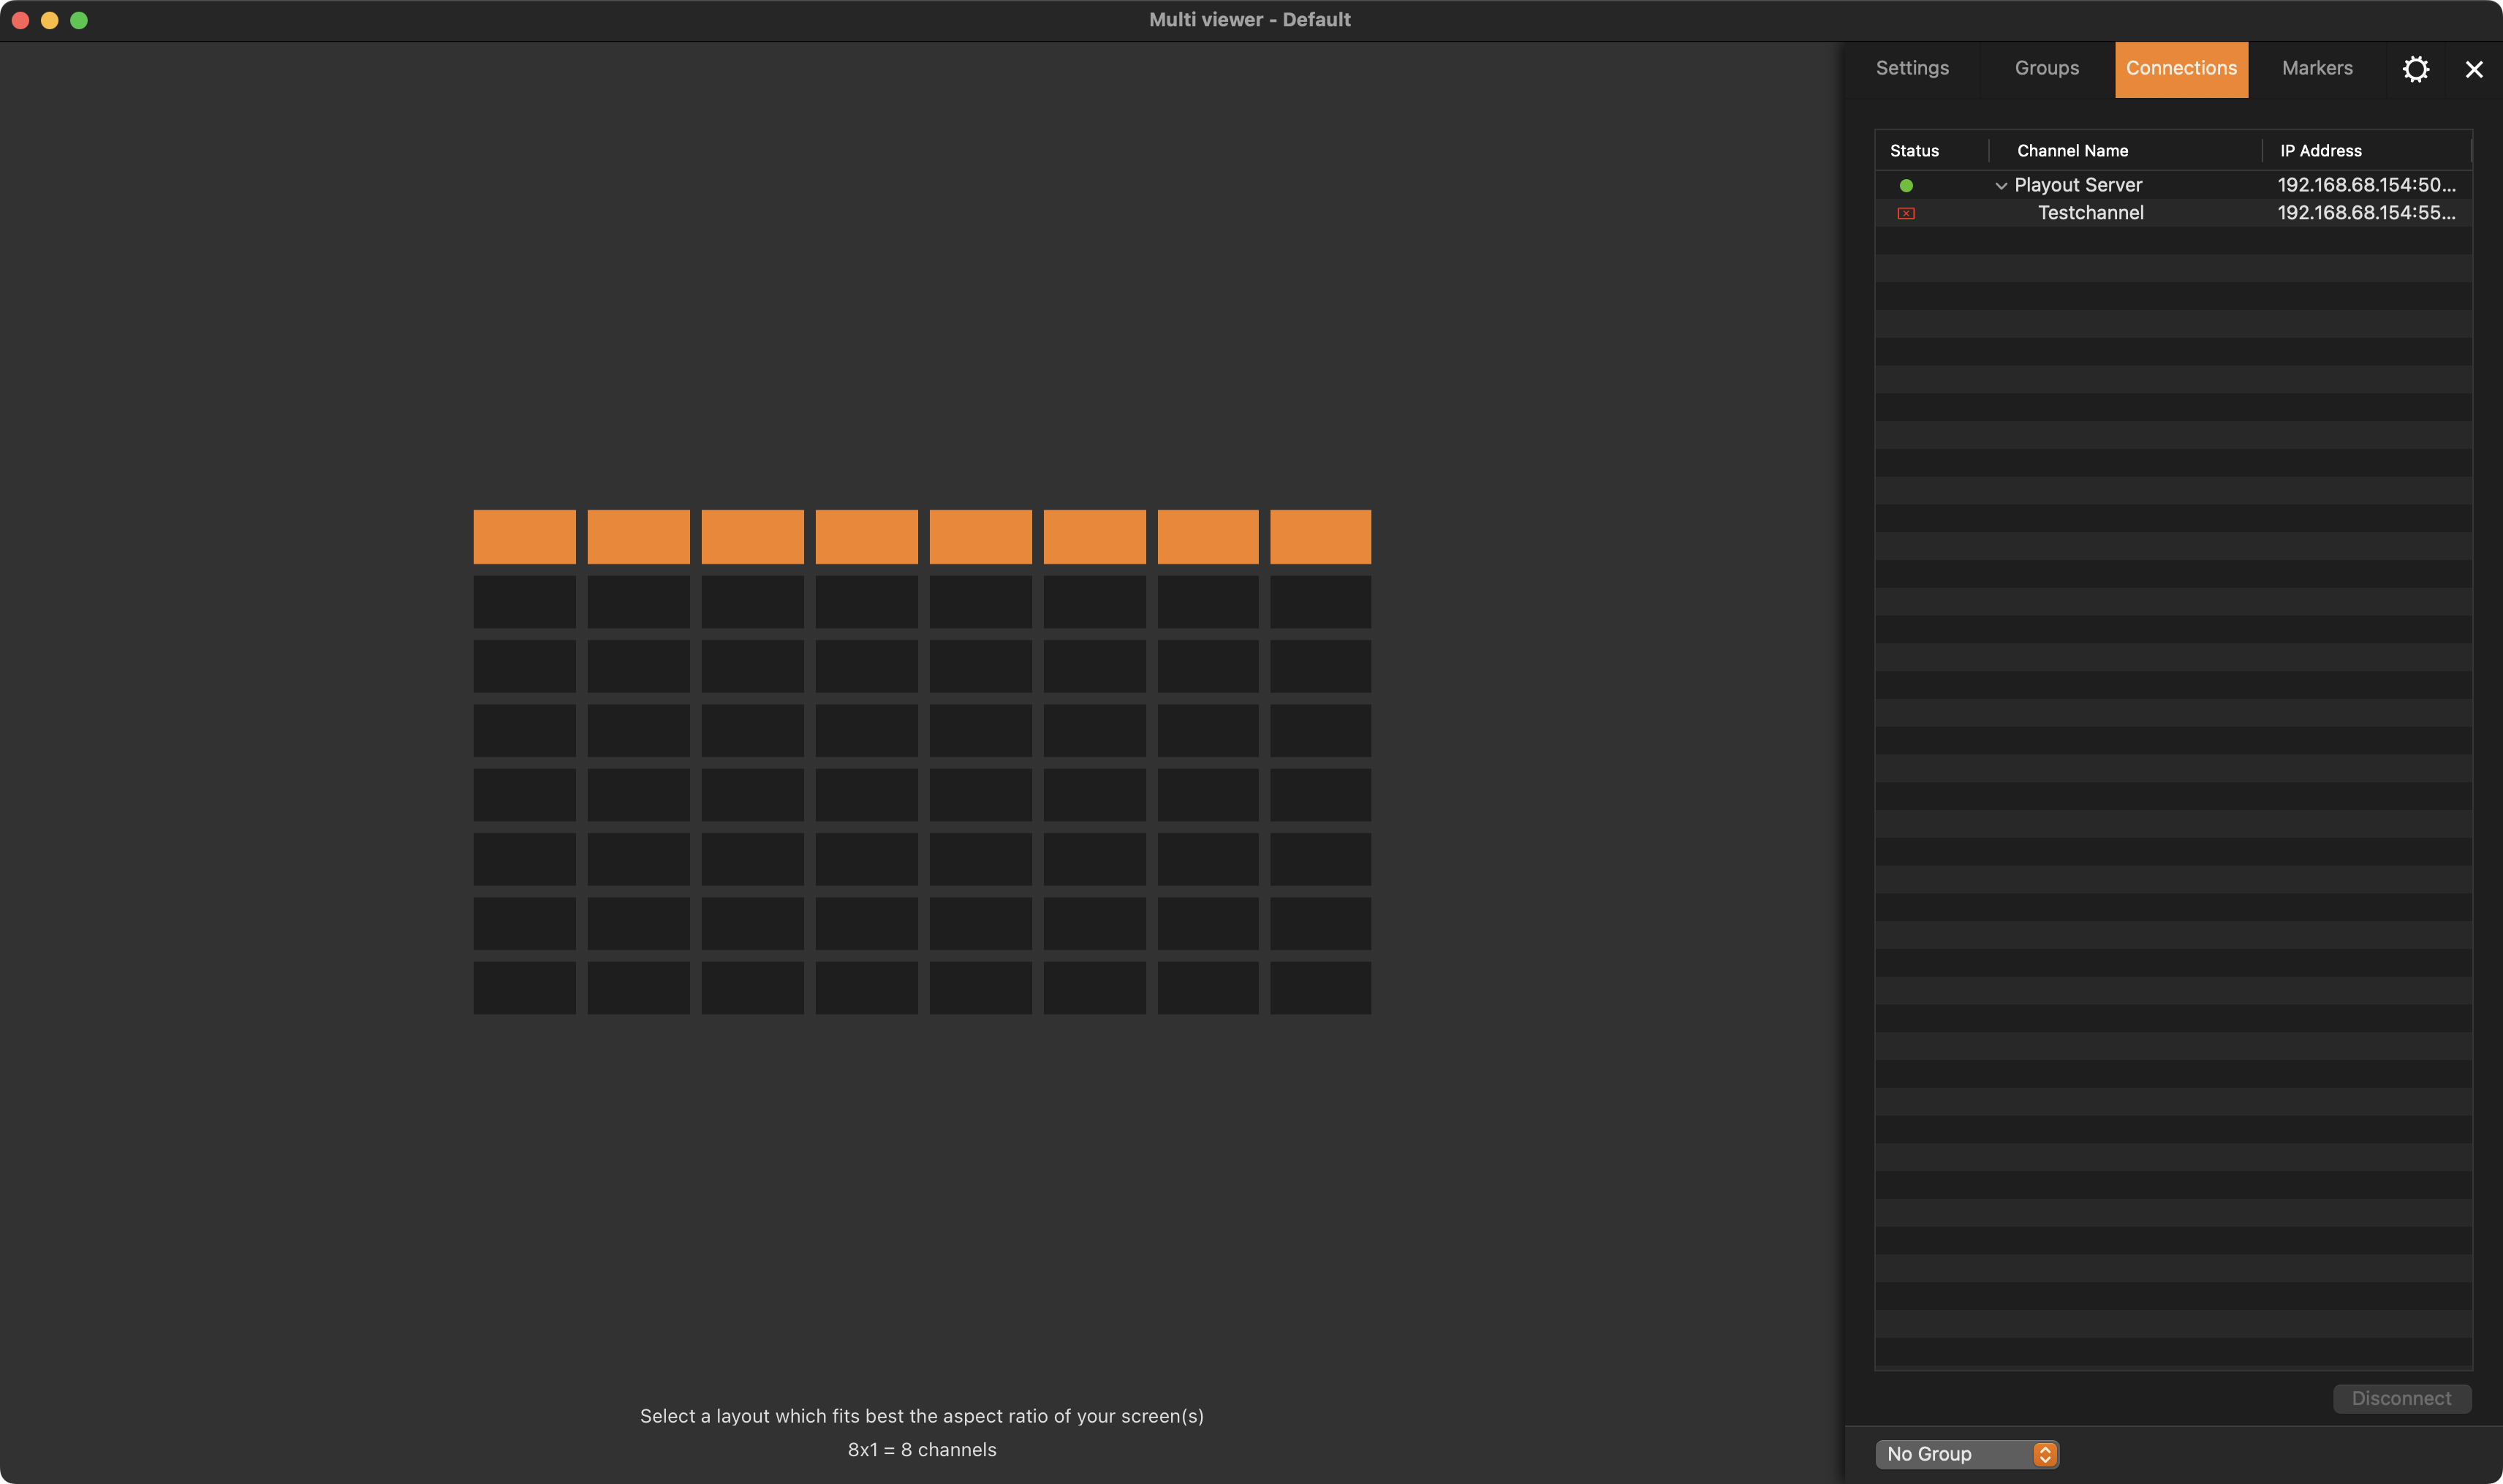Choose the 2x2 layout grid cell

(x=638, y=602)
